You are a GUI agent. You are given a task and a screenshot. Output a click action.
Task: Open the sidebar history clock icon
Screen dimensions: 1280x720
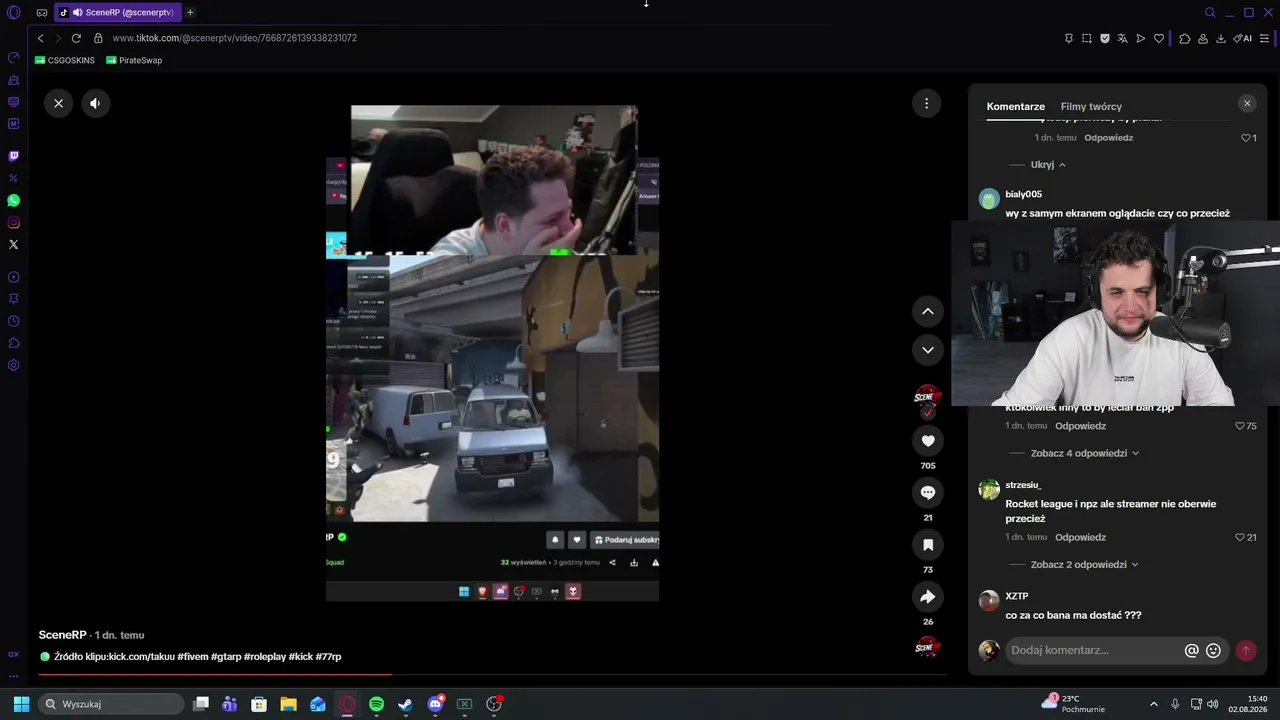tap(14, 321)
